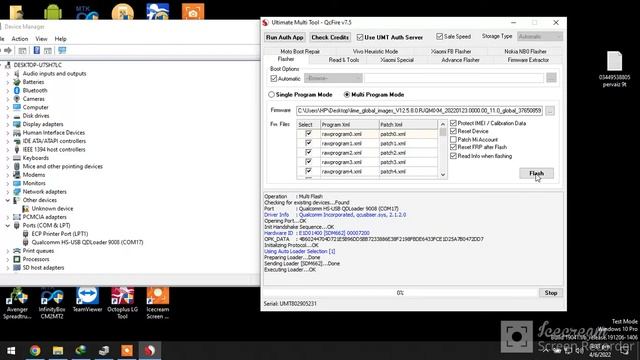Image resolution: width=640 pixels, height=360 pixels.
Task: Open the Avenger Spreadtrum desktop icon
Action: 17,303
